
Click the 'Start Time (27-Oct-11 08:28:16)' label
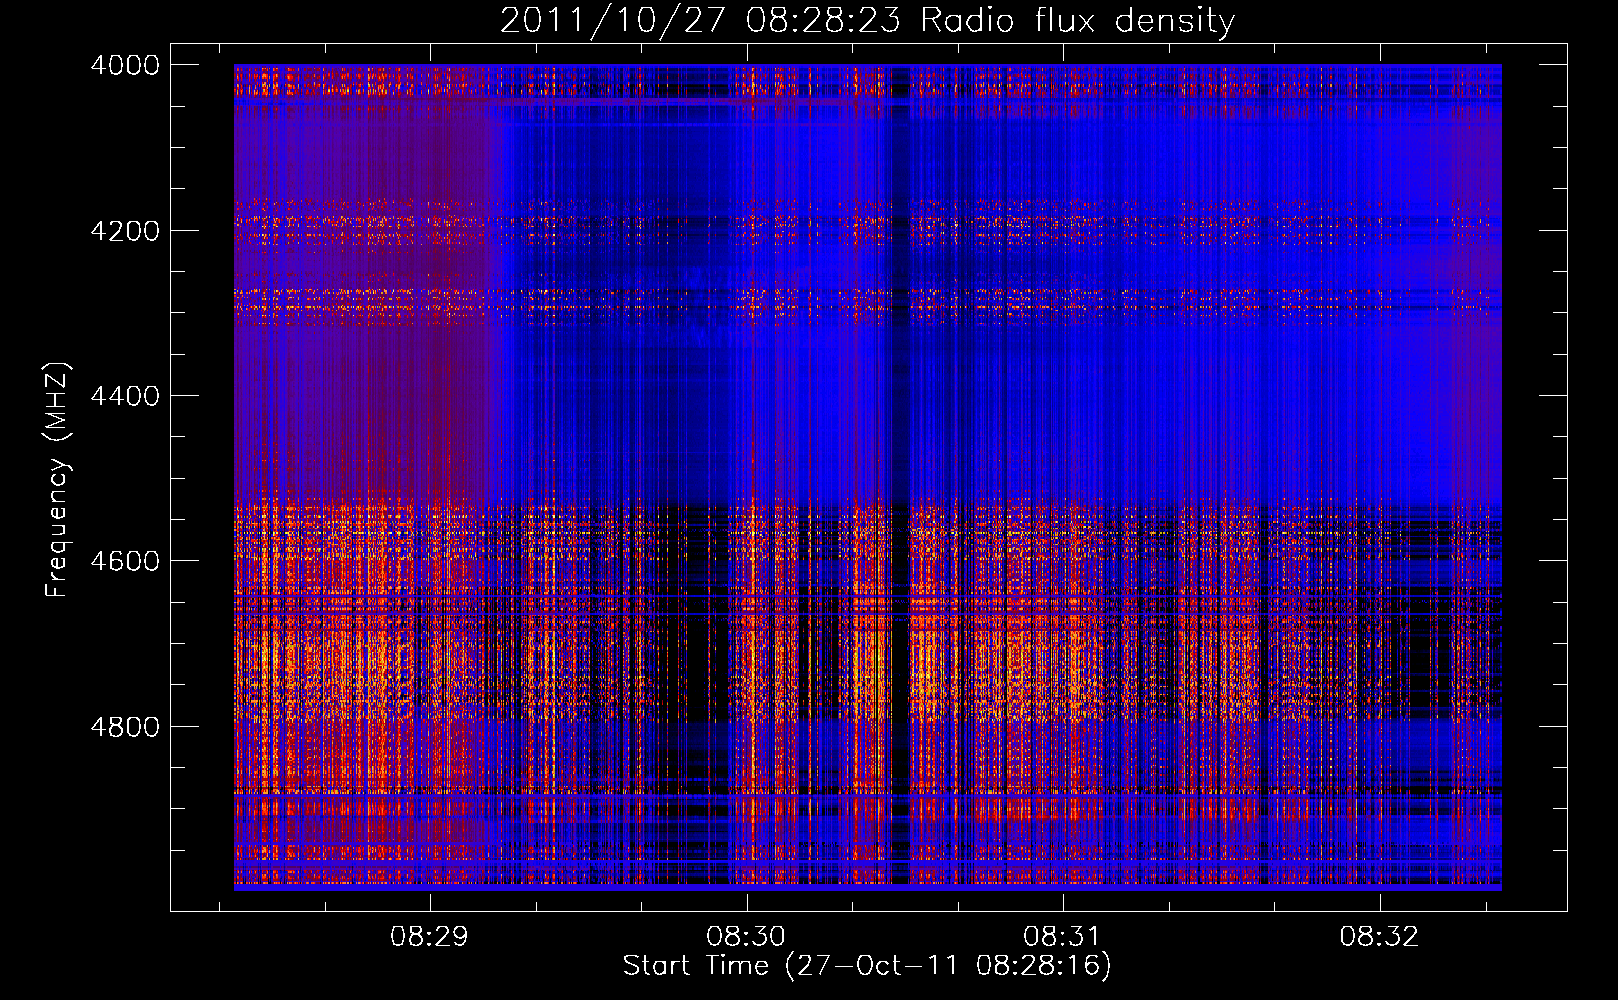[x=867, y=966]
